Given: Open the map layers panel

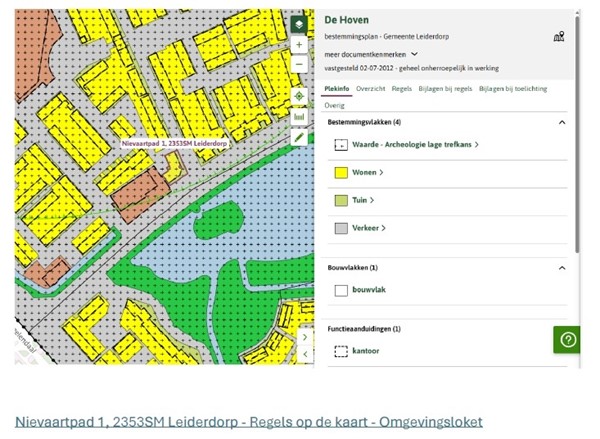Looking at the screenshot, I should [x=299, y=24].
